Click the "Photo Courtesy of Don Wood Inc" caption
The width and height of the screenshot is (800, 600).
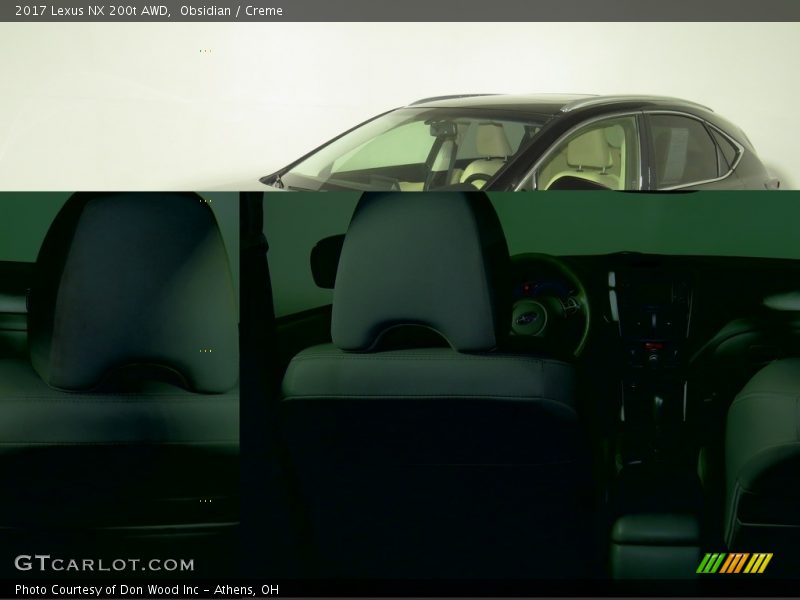pyautogui.click(x=147, y=590)
